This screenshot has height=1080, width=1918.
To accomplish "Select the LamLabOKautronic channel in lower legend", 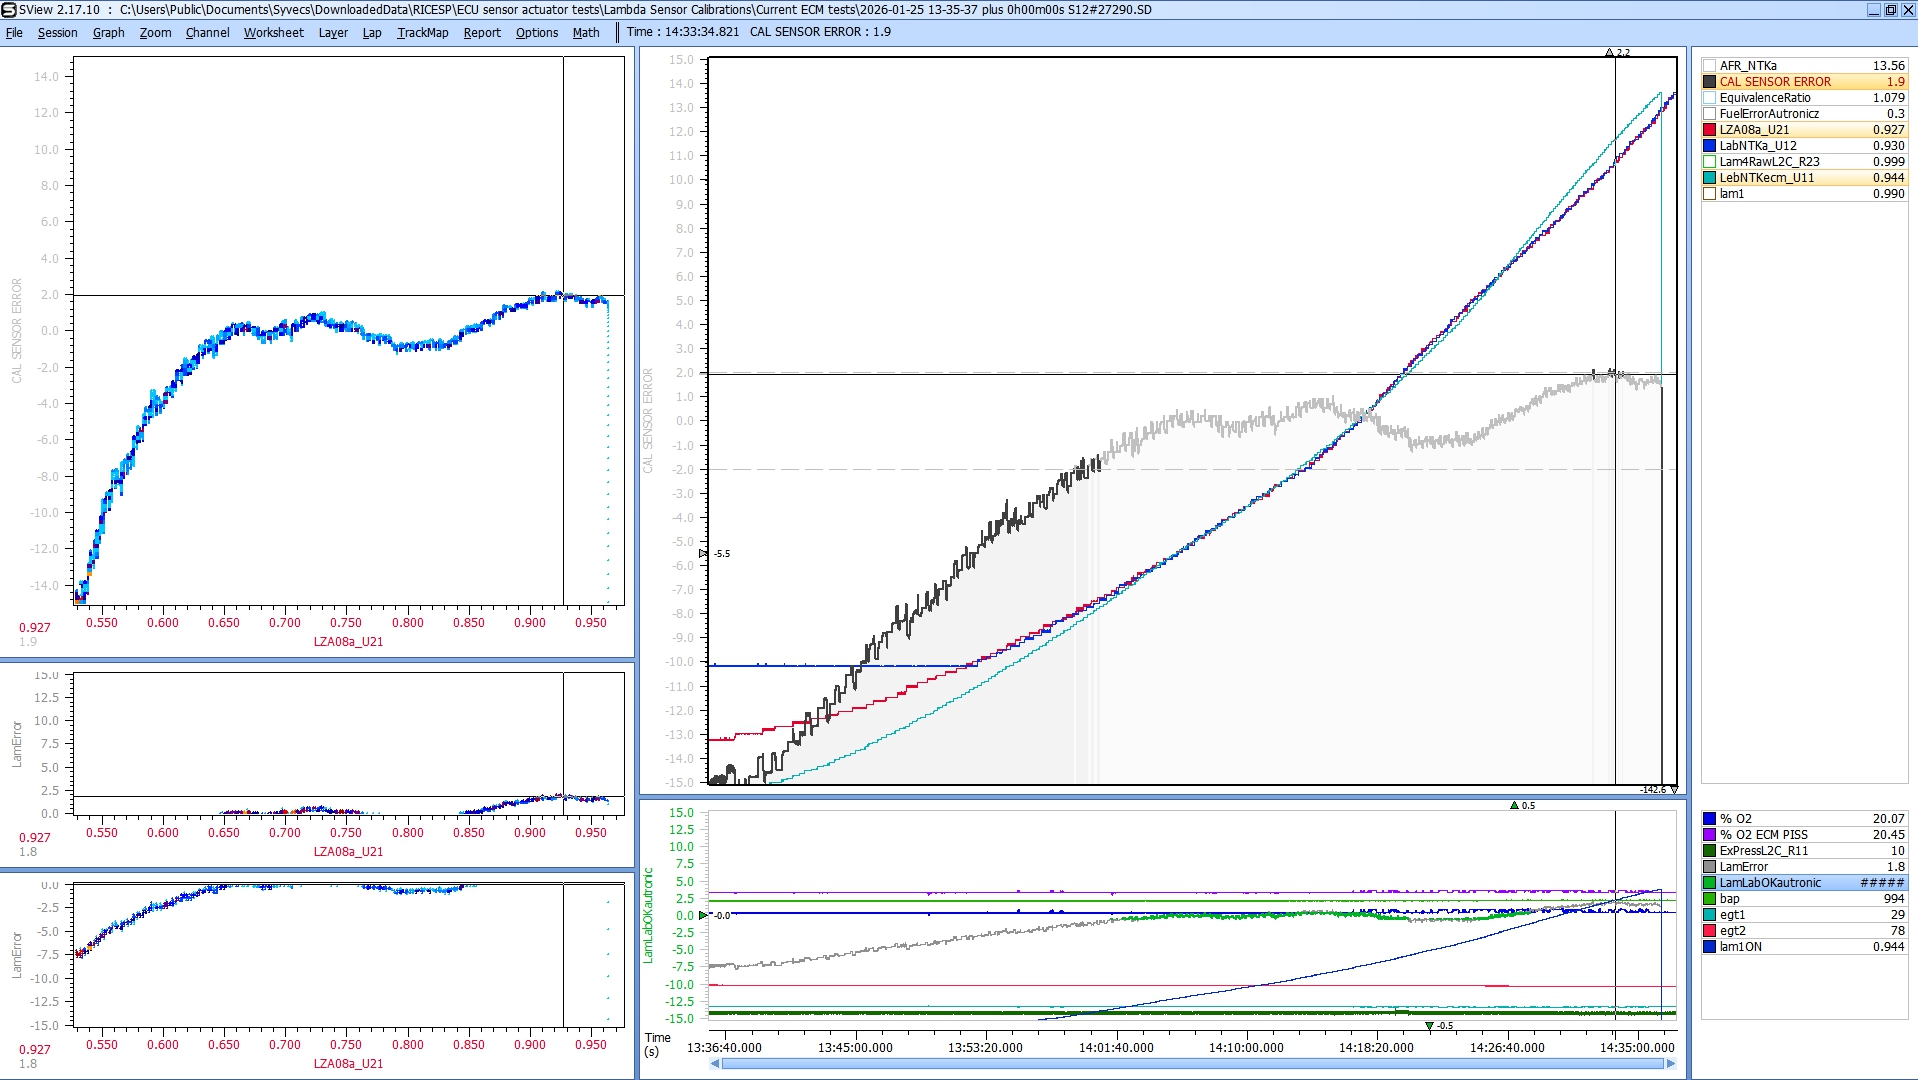I will (x=1769, y=883).
